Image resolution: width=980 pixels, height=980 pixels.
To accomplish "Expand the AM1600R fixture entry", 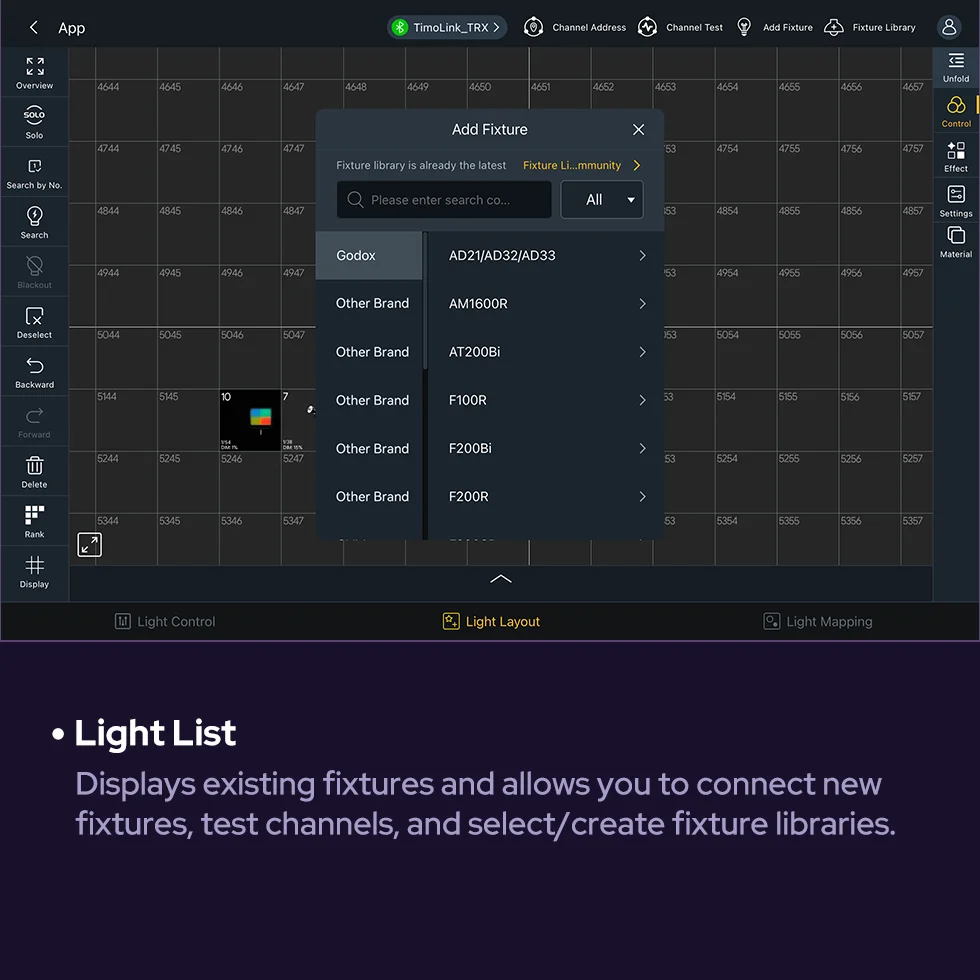I will pos(546,304).
